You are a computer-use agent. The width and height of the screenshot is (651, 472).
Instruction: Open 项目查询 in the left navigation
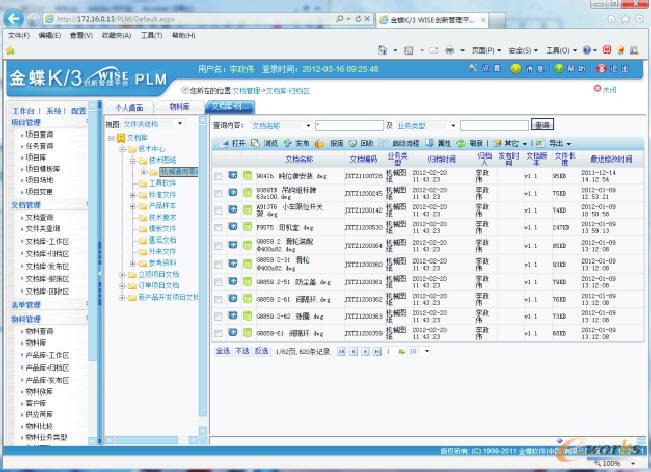39,135
